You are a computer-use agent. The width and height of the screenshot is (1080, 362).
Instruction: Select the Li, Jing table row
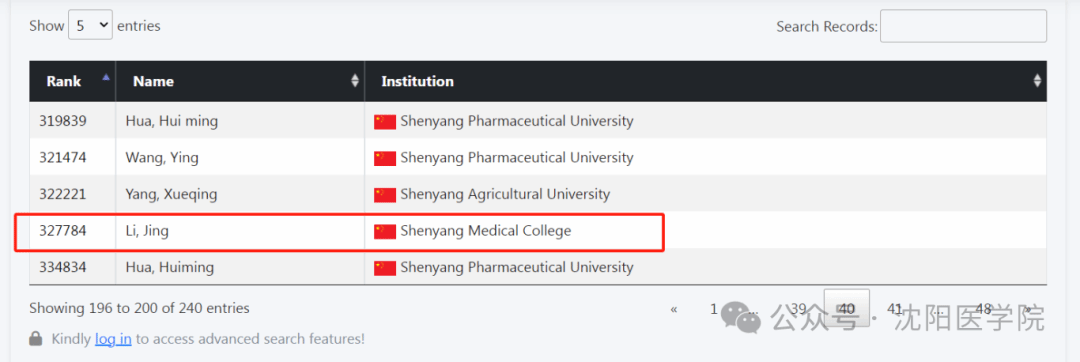538,231
